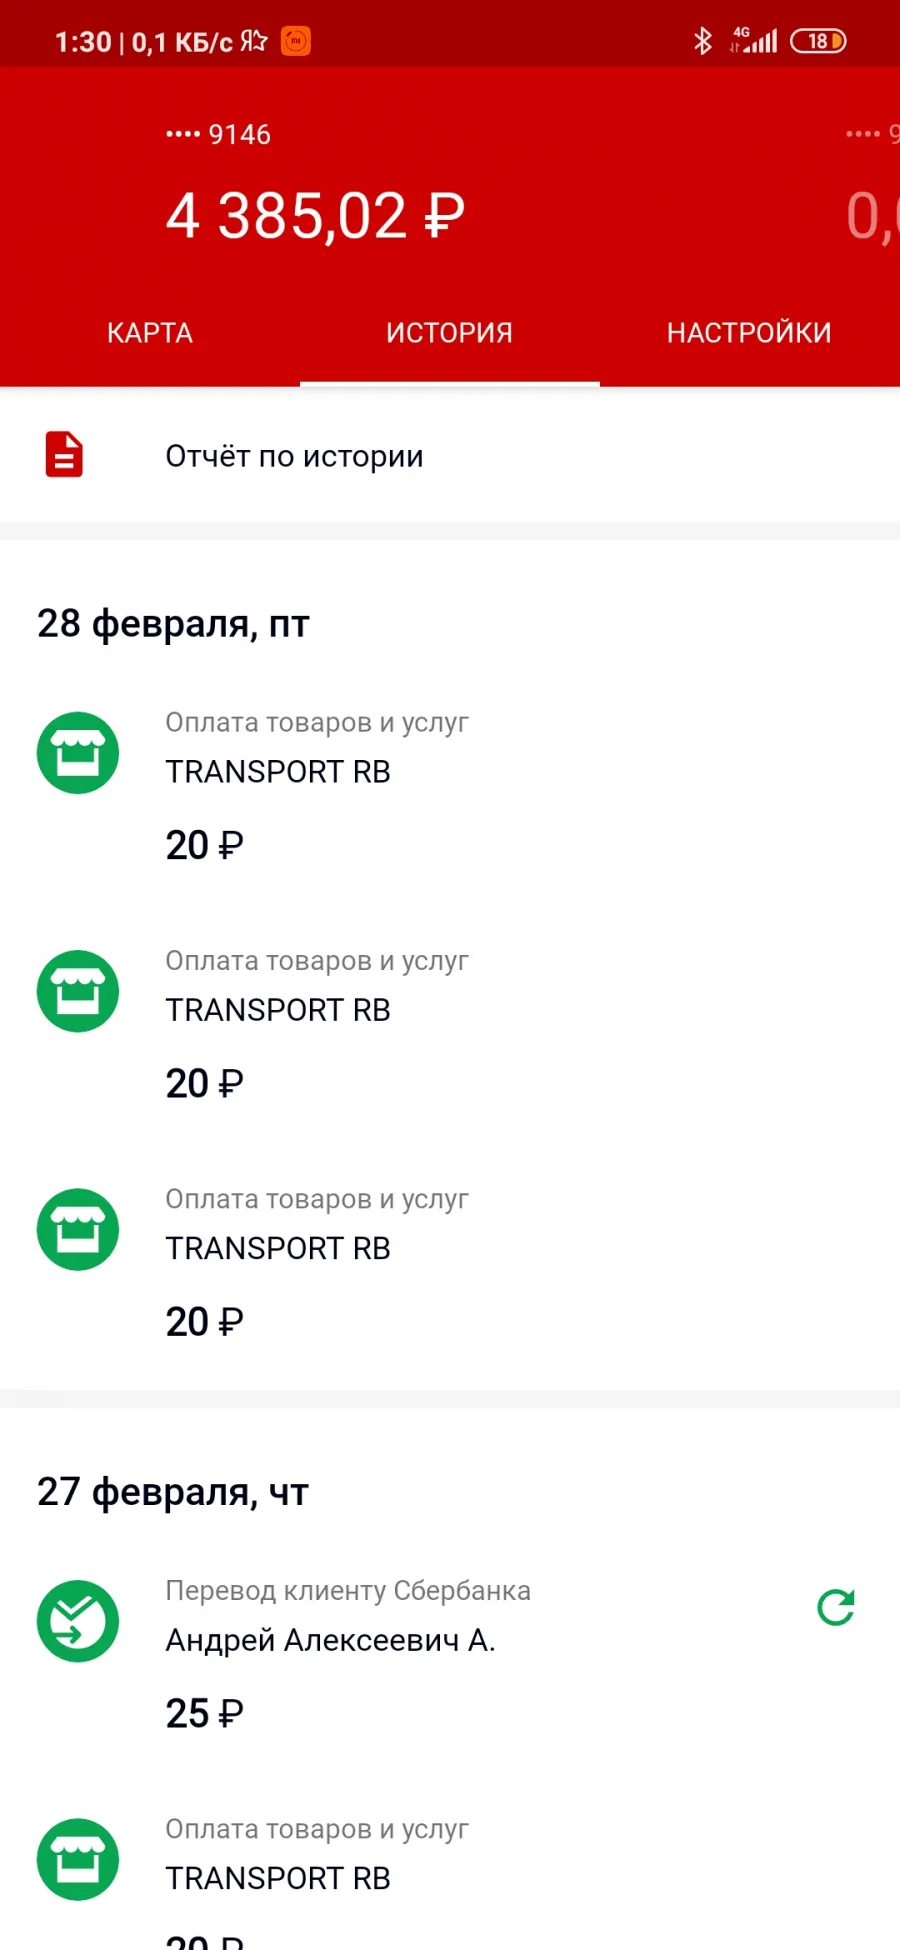Tap second TRANSPORT RB shop icon on 28 февраля
The width and height of the screenshot is (900, 1950).
(78, 991)
